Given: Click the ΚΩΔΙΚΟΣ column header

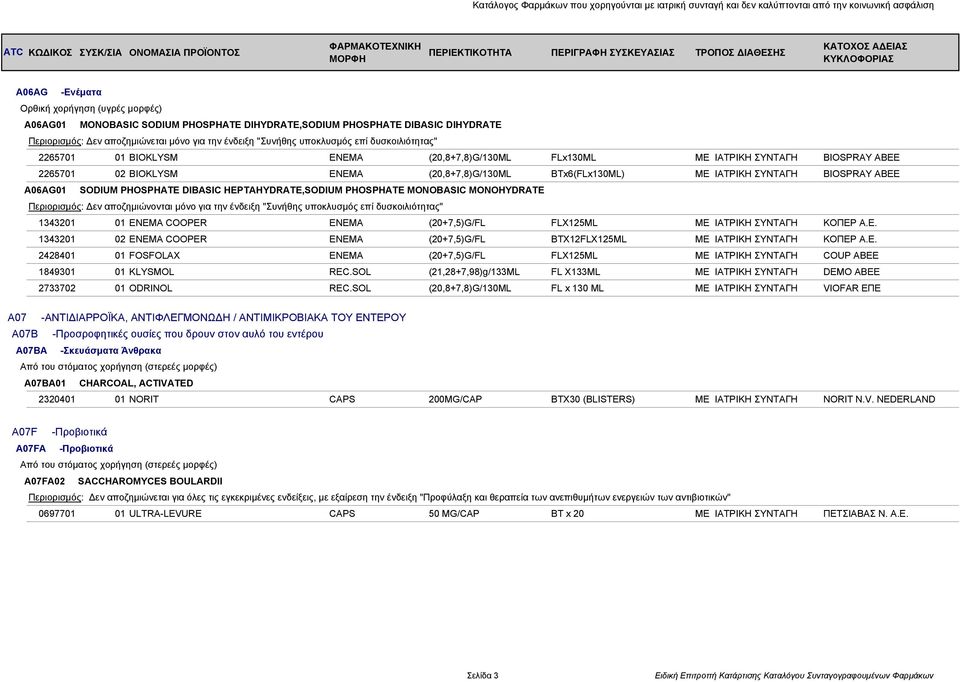Looking at the screenshot, I should [50, 53].
